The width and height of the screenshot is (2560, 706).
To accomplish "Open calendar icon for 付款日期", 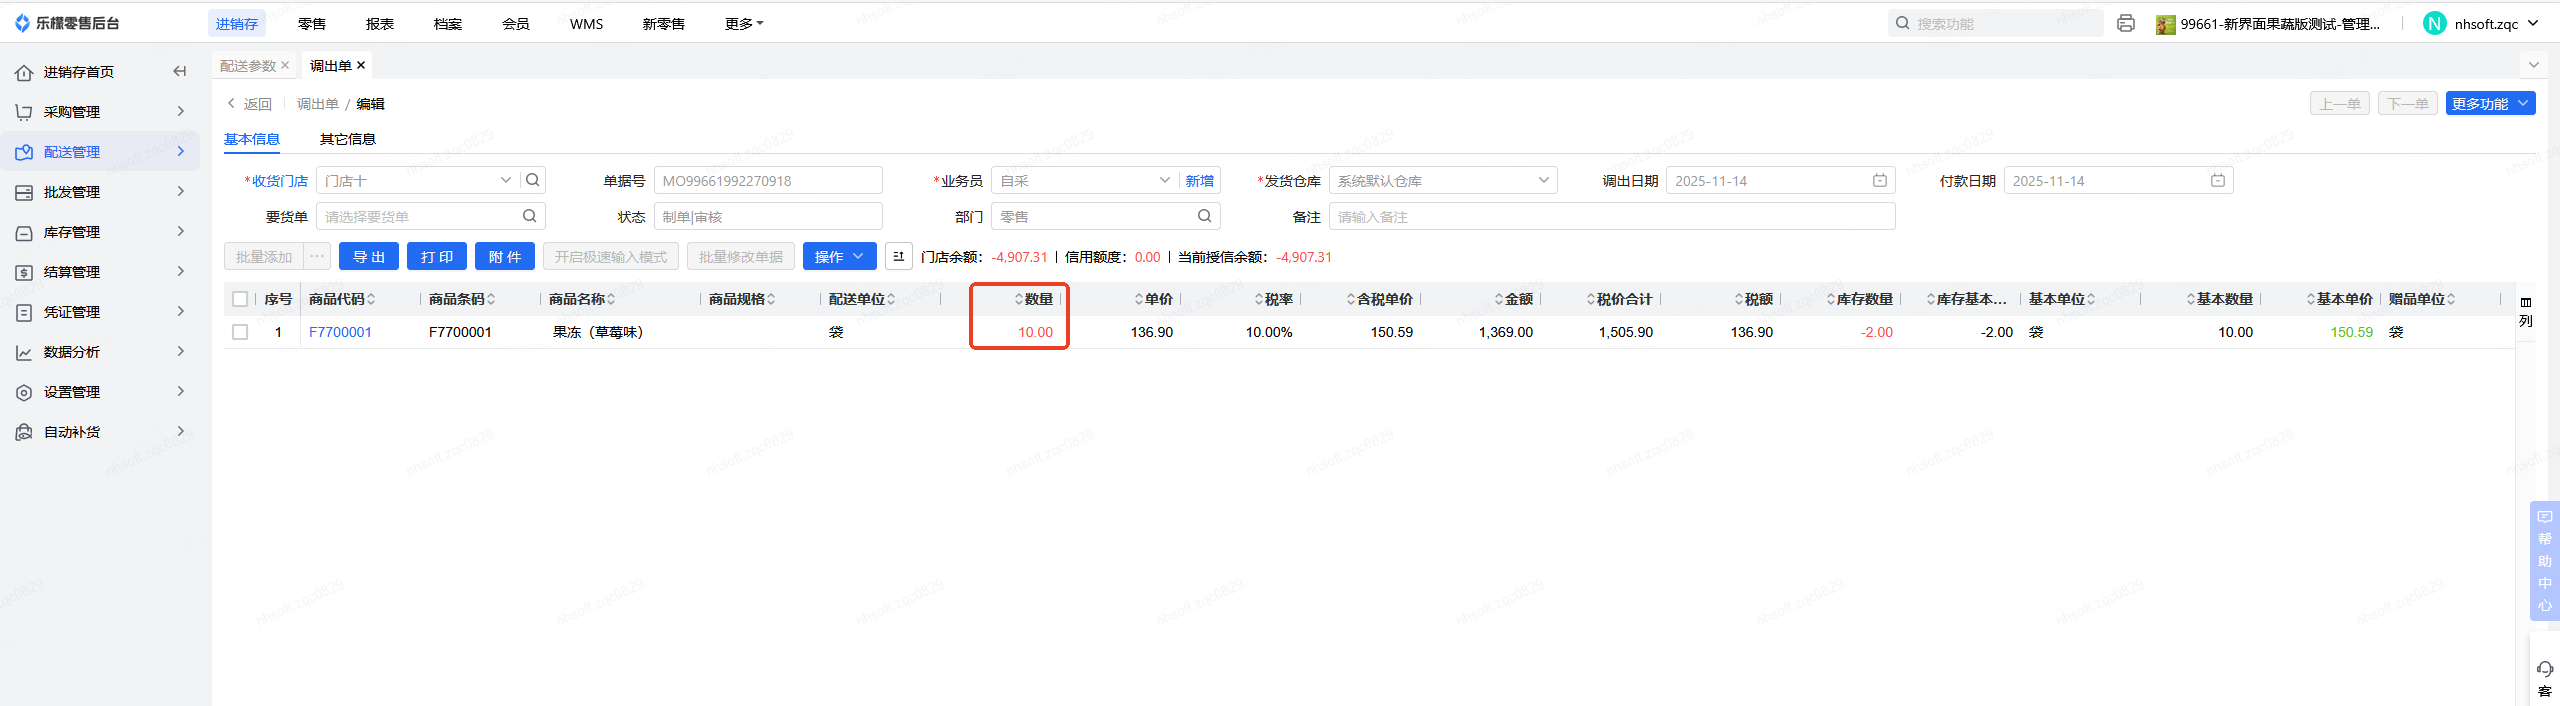I will coord(2218,180).
